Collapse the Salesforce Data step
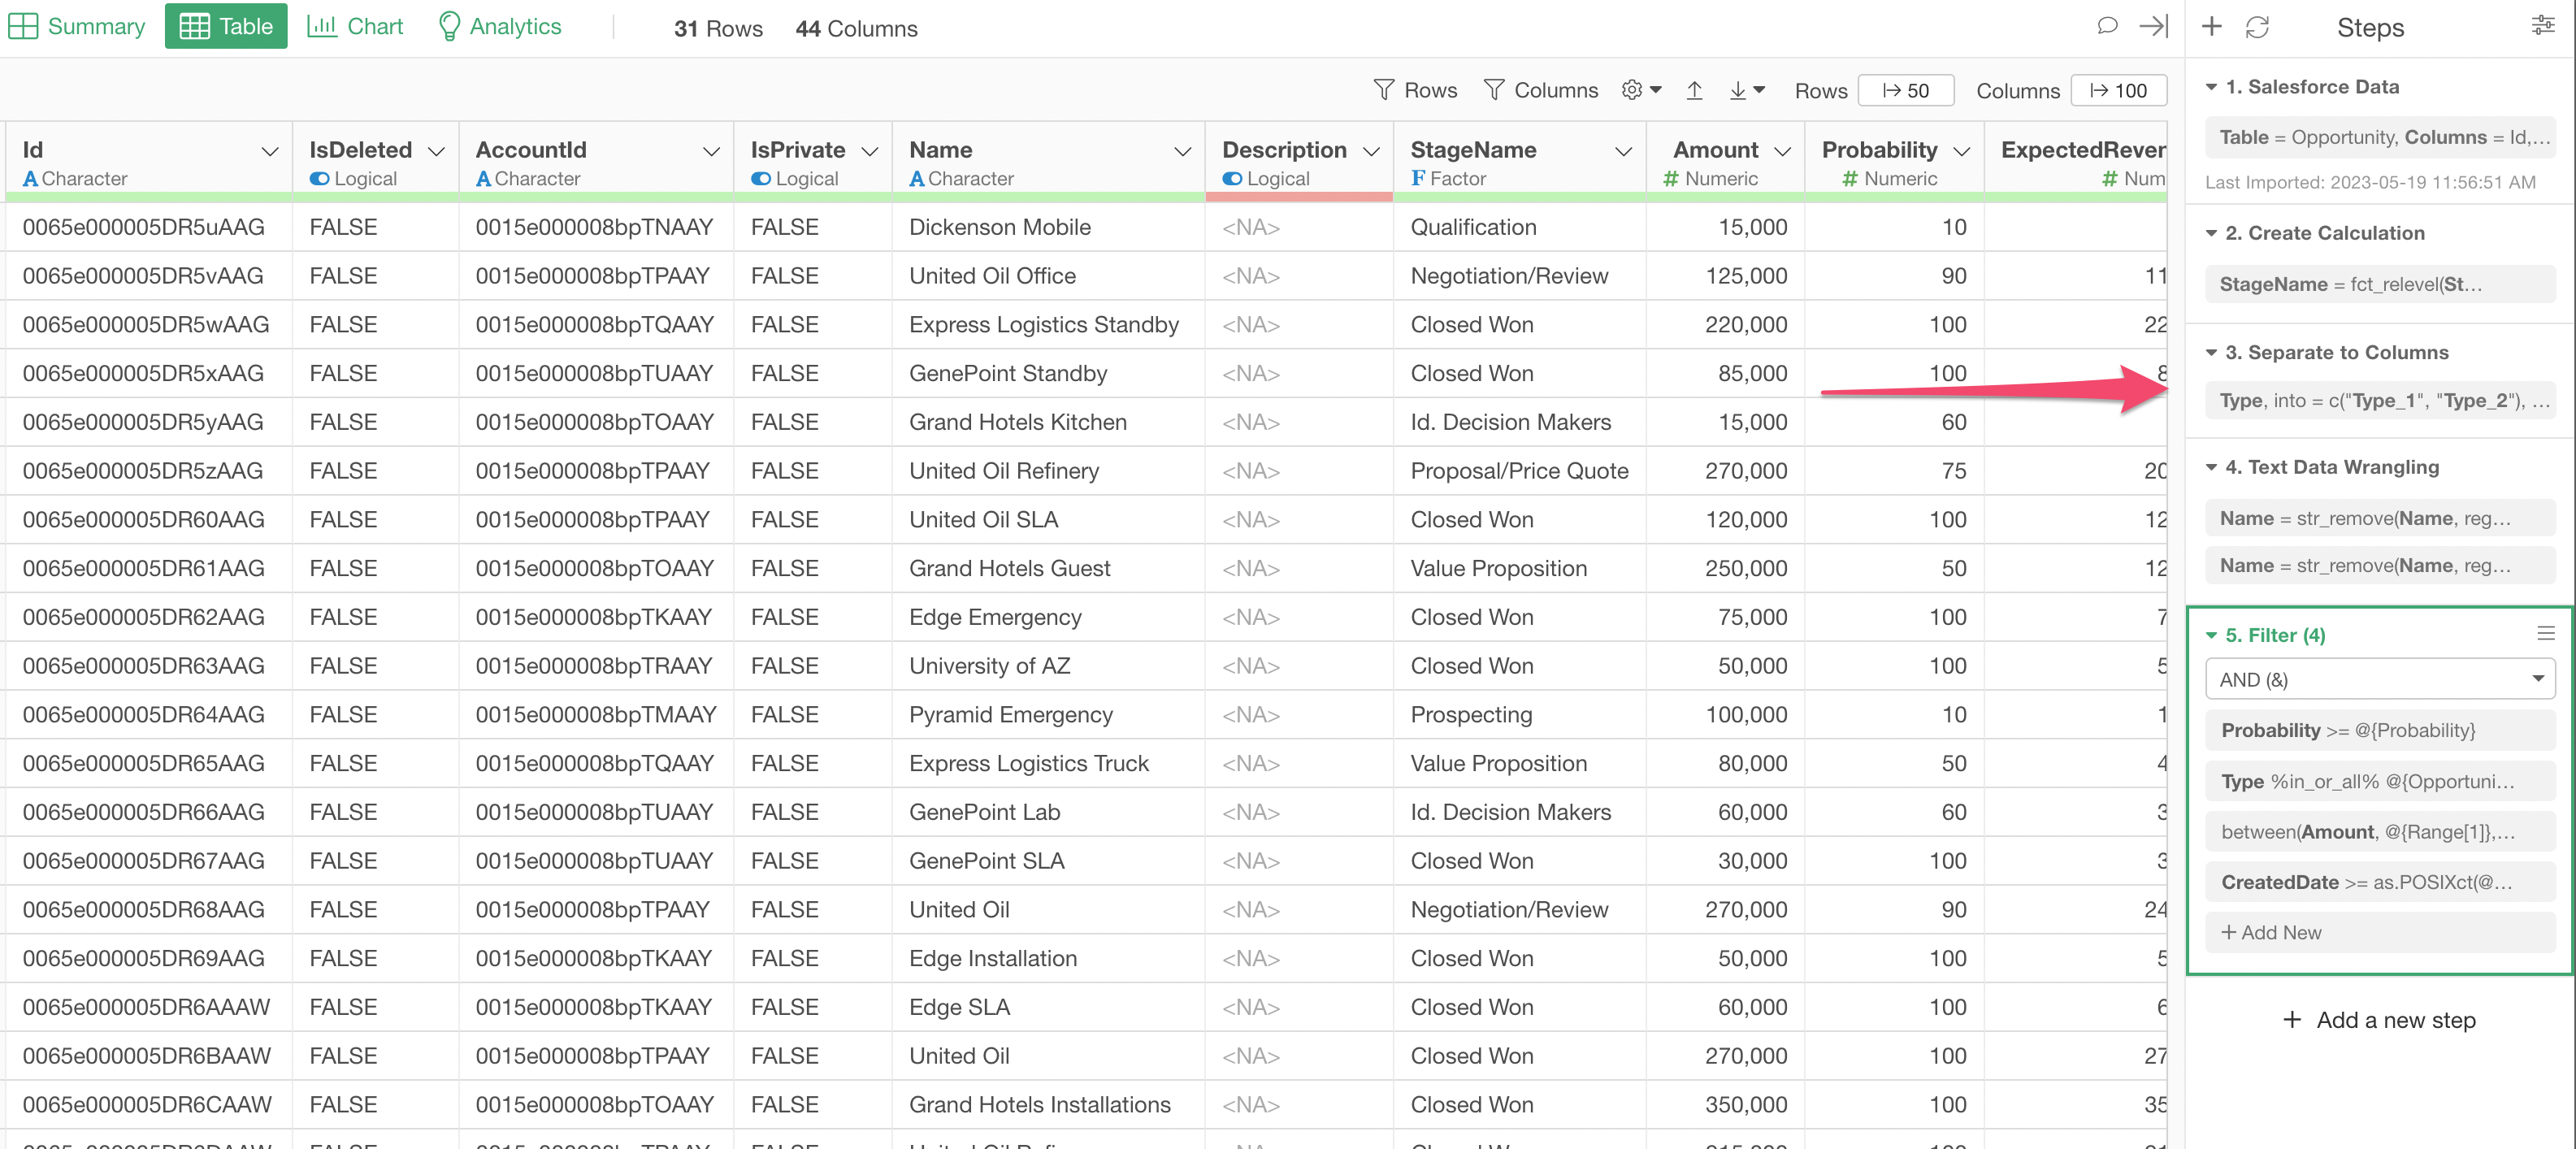2576x1149 pixels. 2211,87
